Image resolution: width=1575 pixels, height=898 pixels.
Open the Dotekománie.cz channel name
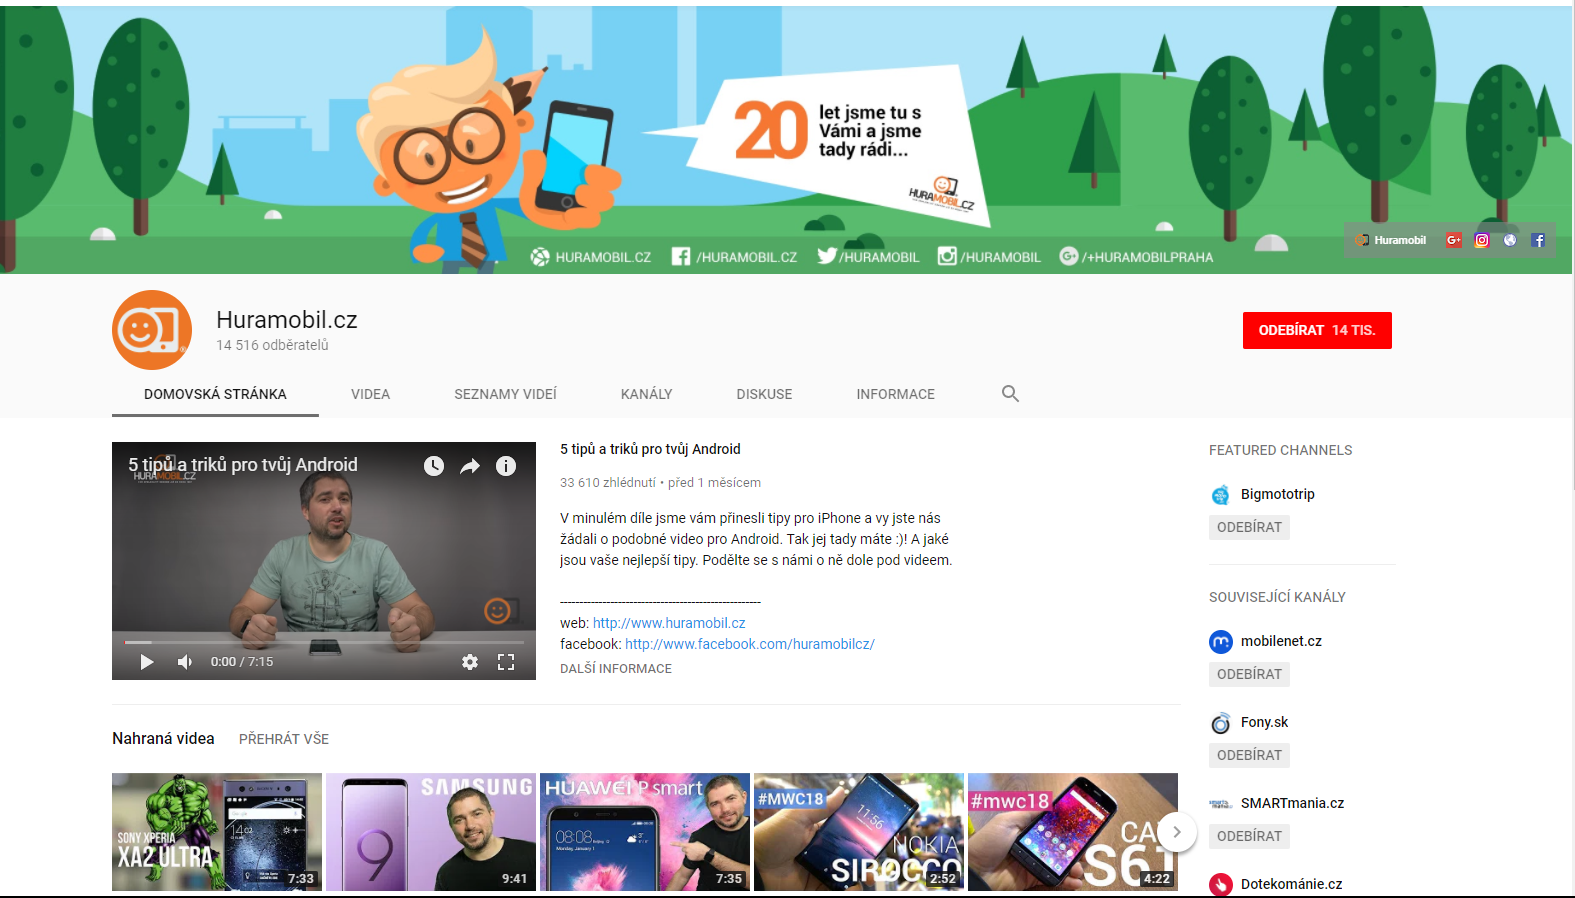pyautogui.click(x=1291, y=884)
